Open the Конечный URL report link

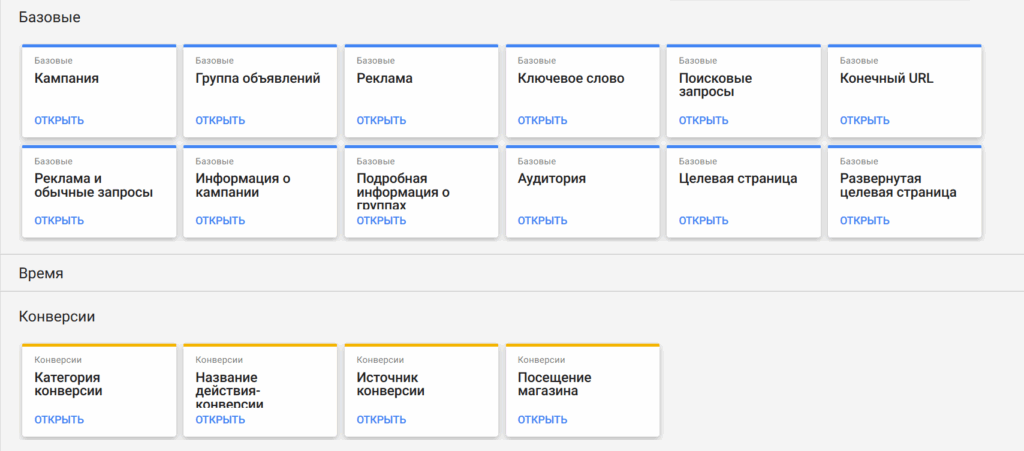tap(864, 121)
